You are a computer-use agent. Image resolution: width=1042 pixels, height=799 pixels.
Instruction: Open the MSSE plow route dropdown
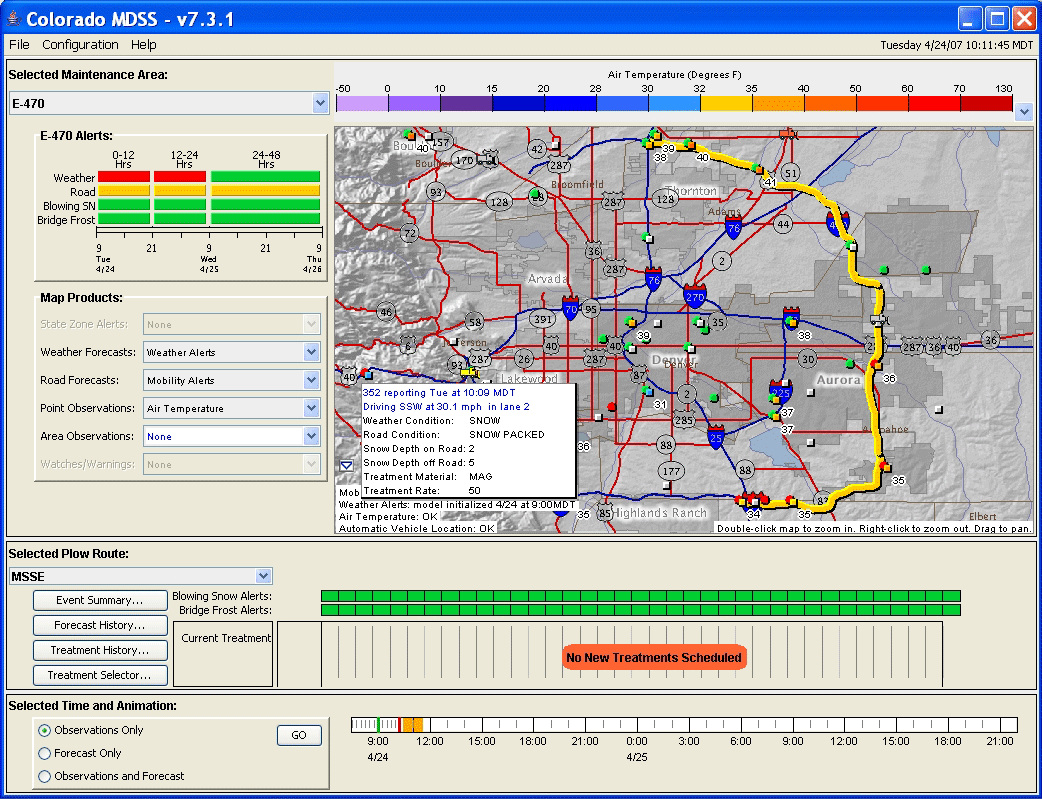coord(263,576)
